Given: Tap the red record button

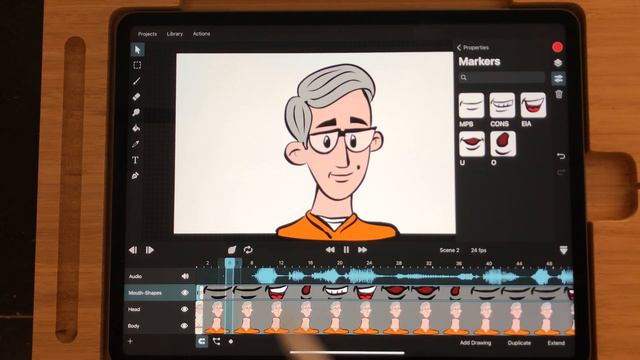Looking at the screenshot, I should (558, 47).
